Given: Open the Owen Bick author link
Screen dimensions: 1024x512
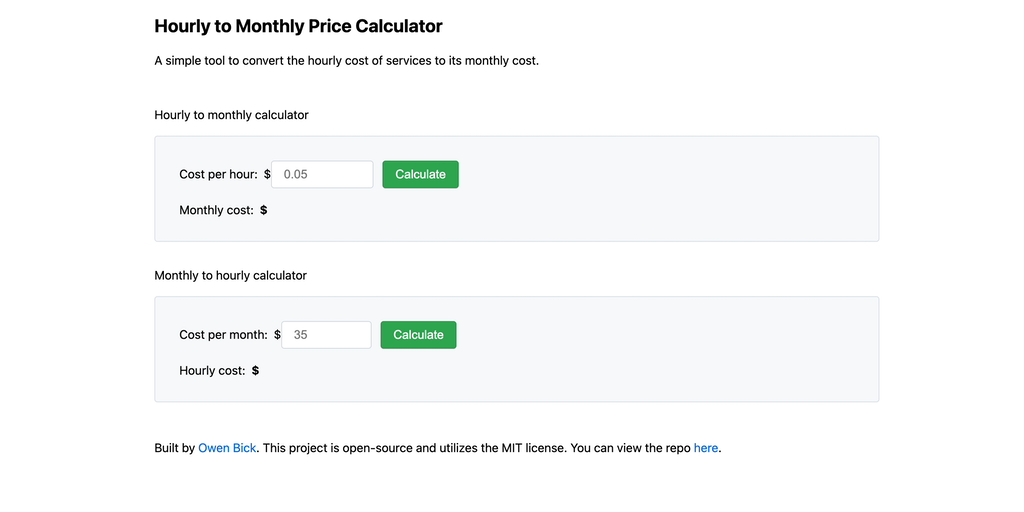Looking at the screenshot, I should click(227, 448).
